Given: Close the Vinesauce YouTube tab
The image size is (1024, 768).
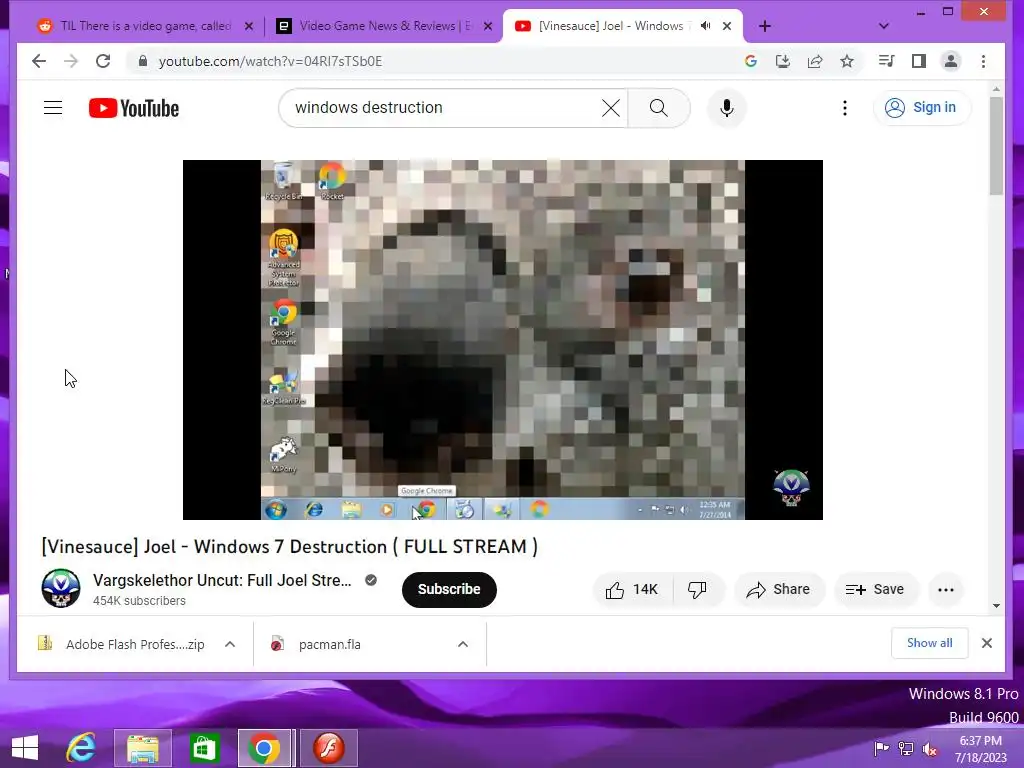Looking at the screenshot, I should click(727, 26).
